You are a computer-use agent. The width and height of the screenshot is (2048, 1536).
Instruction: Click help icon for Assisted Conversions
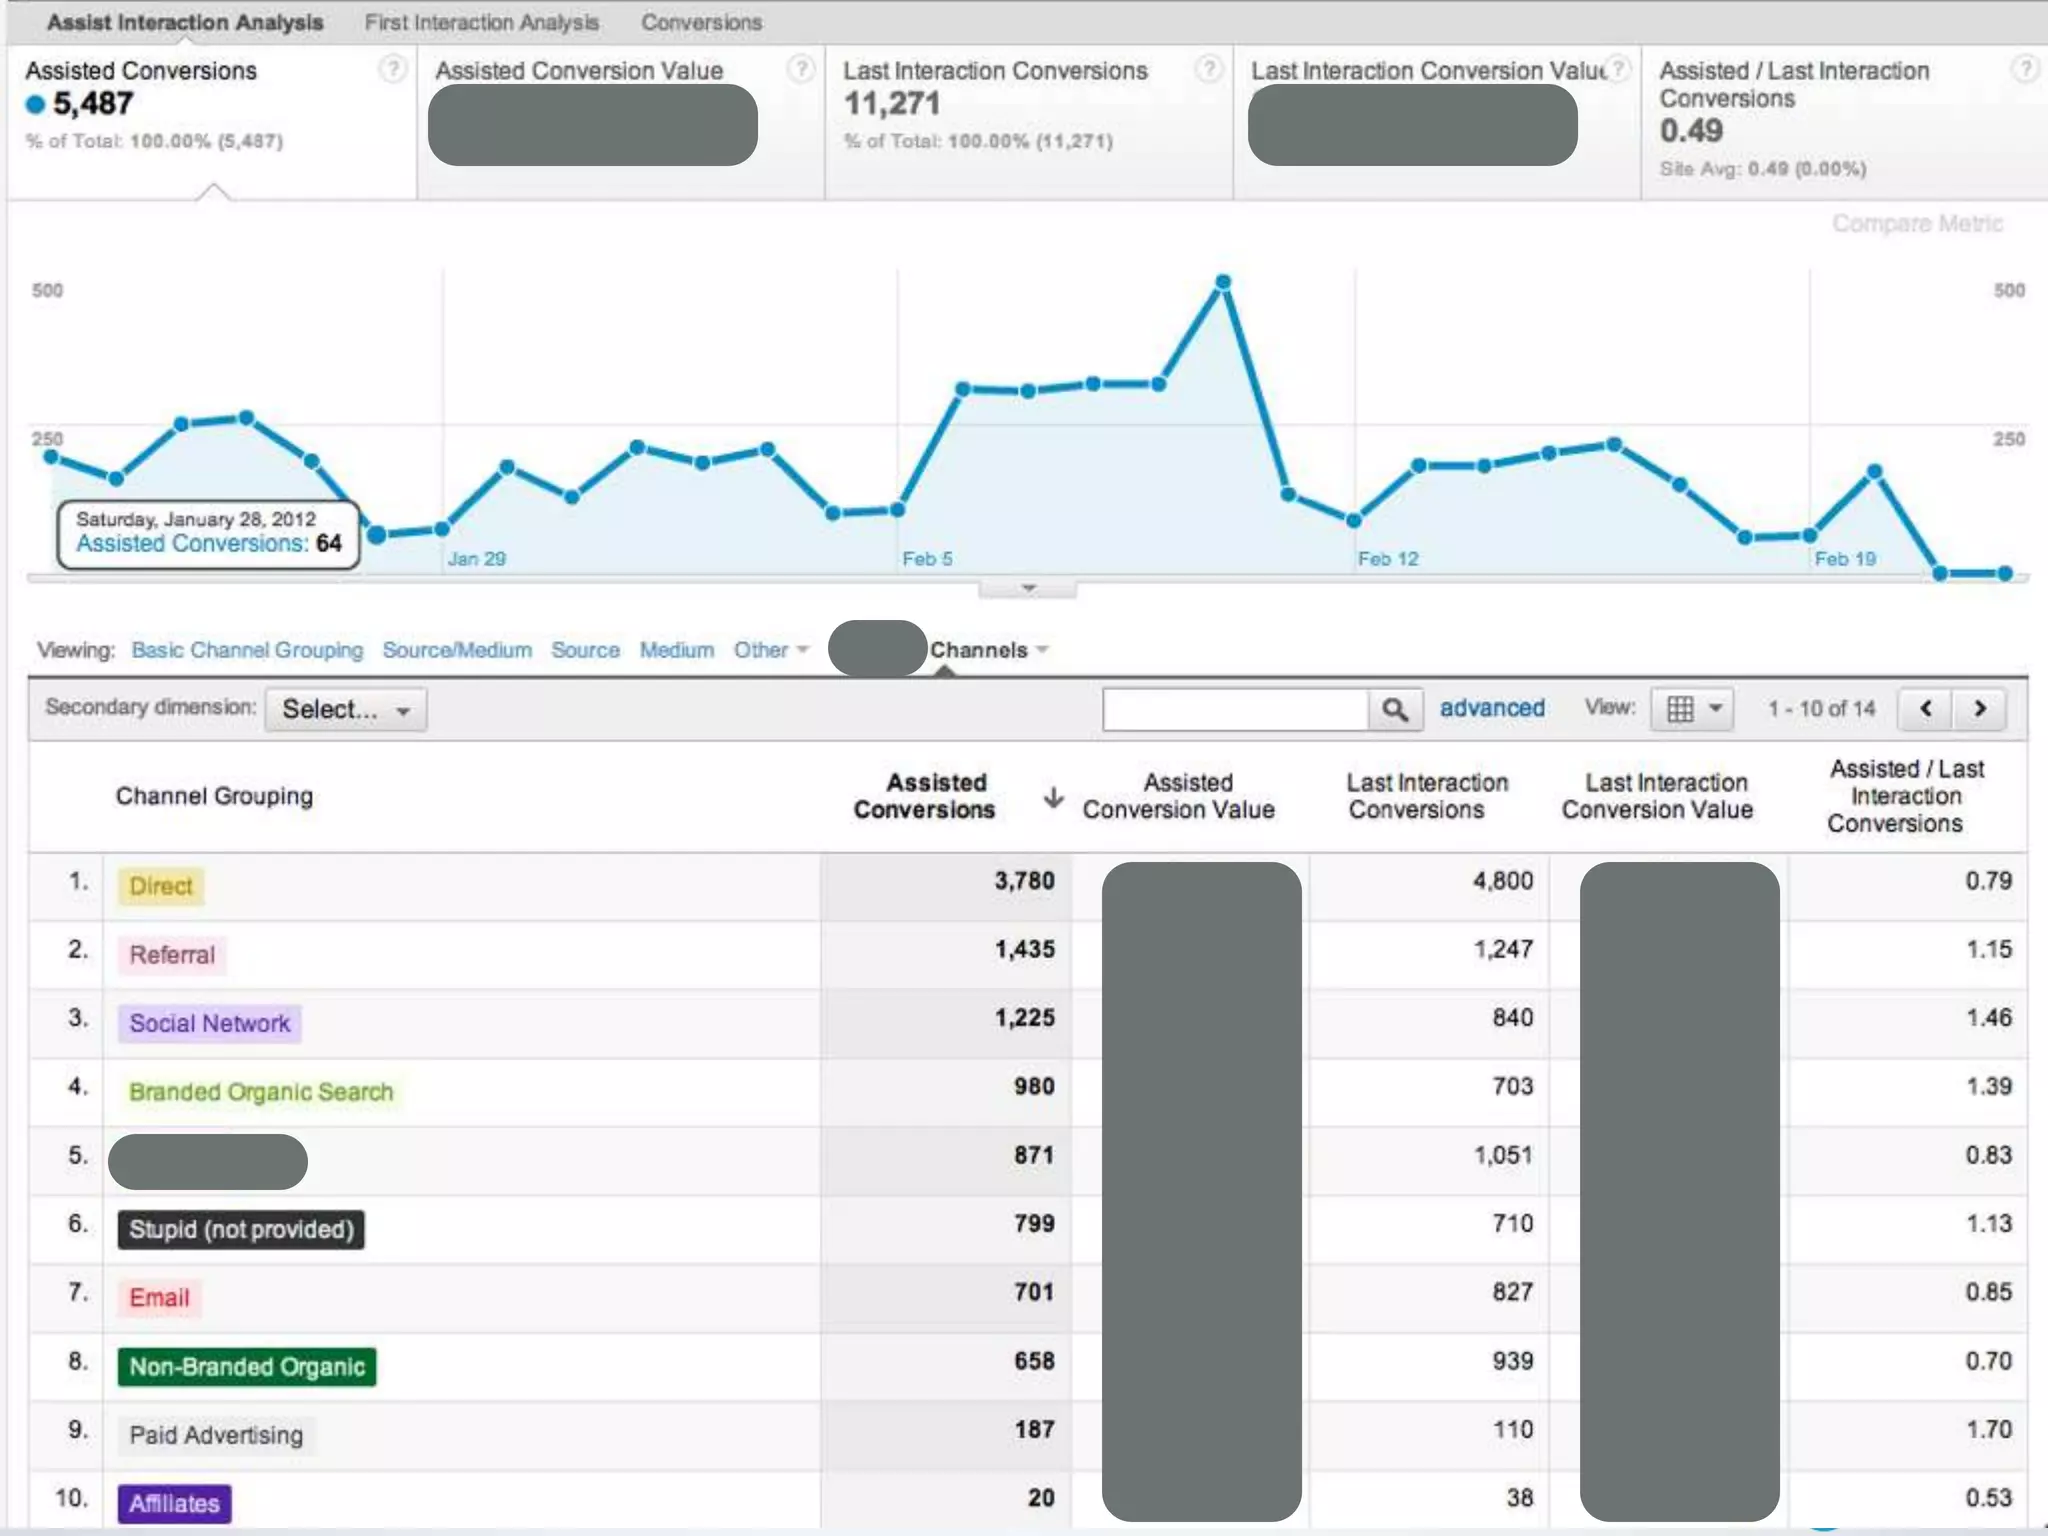click(x=393, y=69)
